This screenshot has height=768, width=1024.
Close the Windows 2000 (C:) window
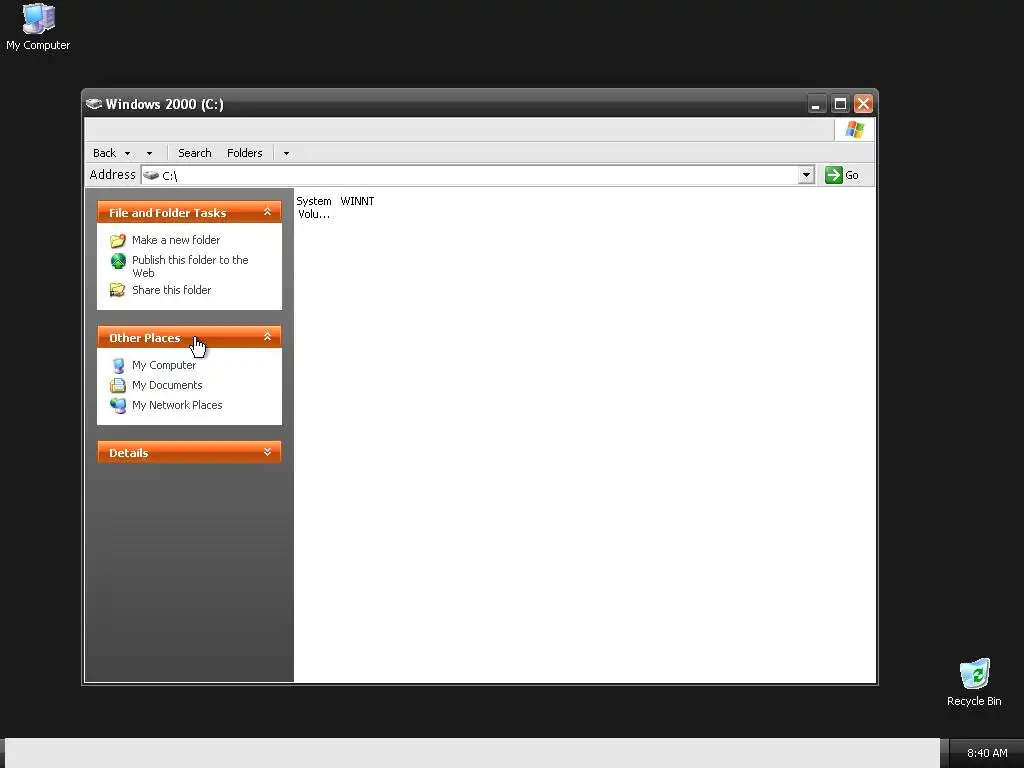863,104
